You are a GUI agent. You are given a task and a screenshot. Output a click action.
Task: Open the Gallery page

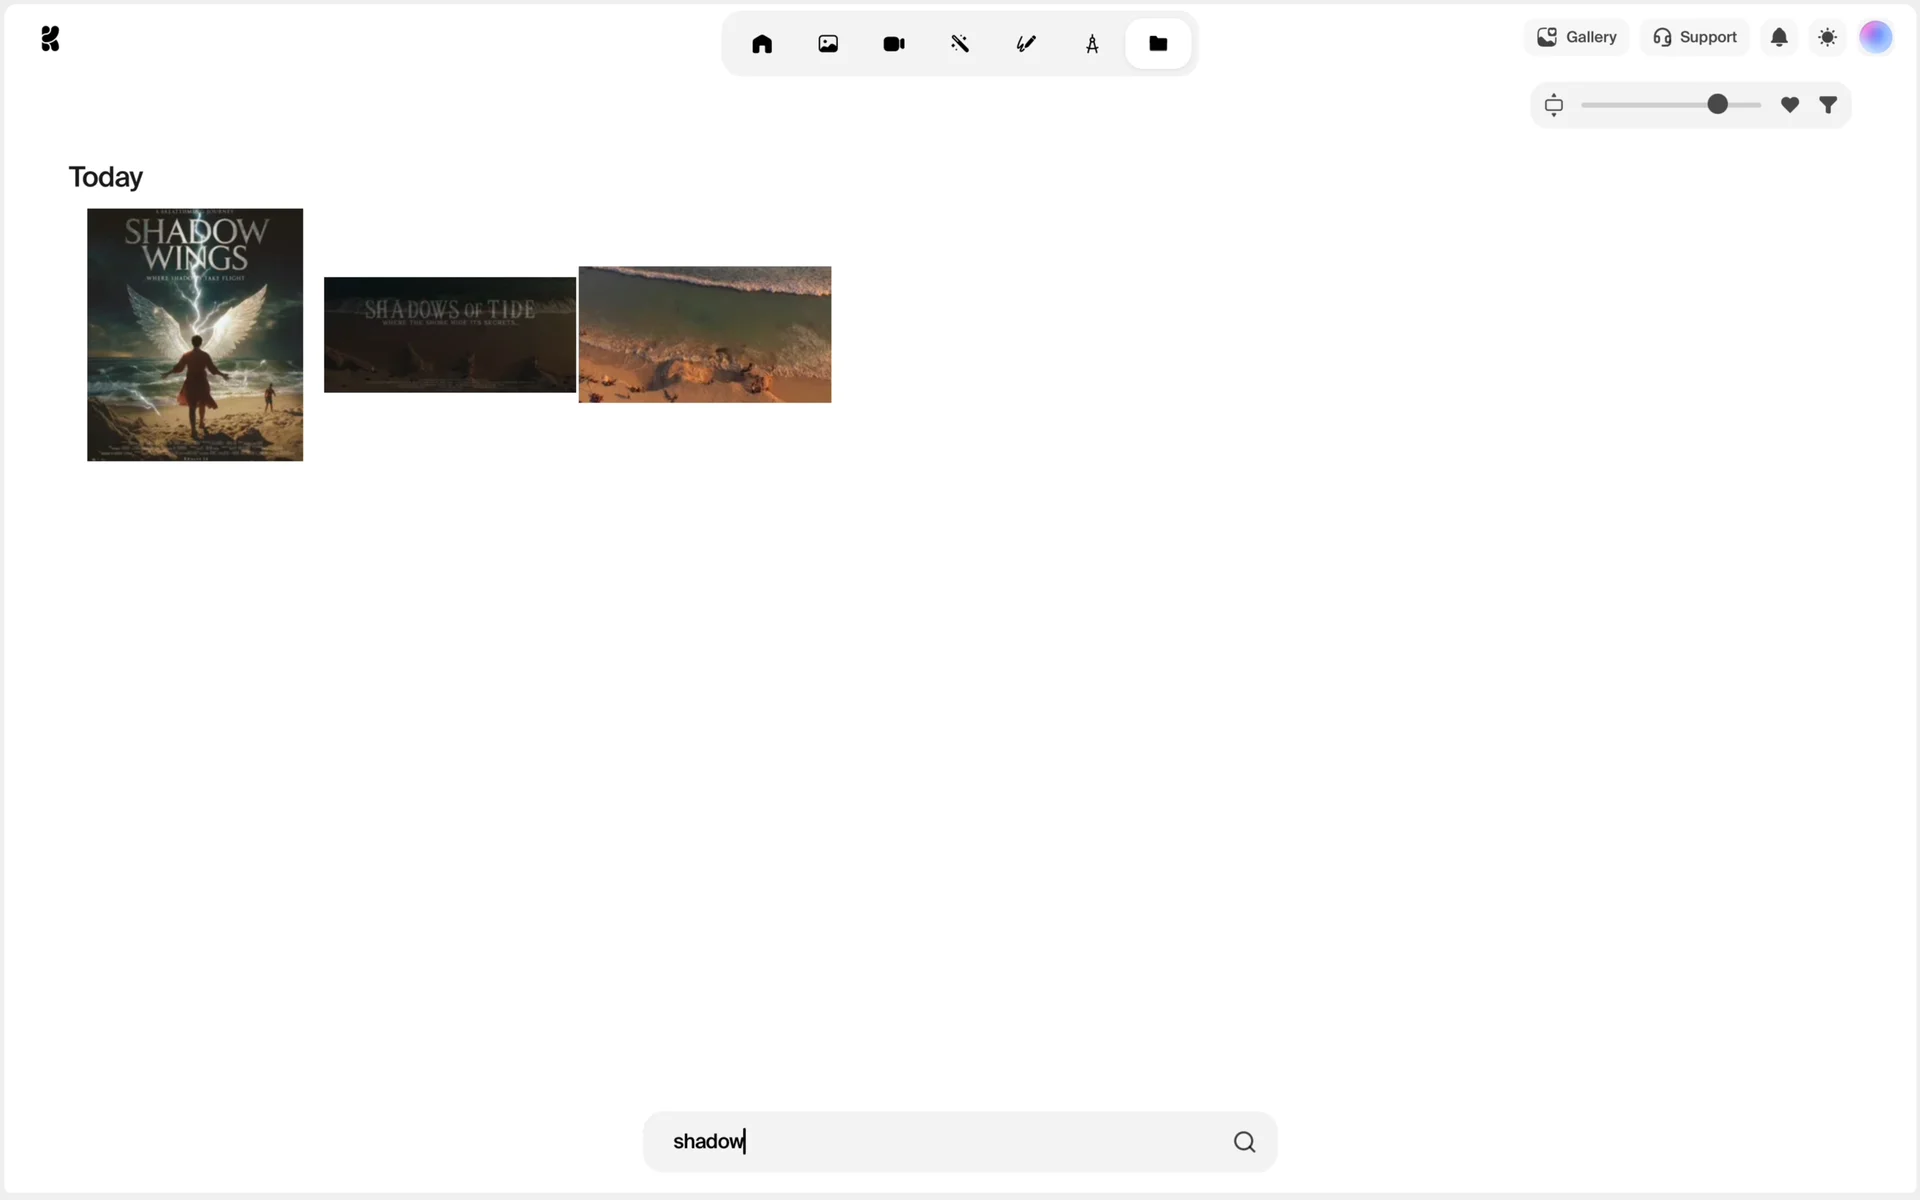pos(1577,37)
